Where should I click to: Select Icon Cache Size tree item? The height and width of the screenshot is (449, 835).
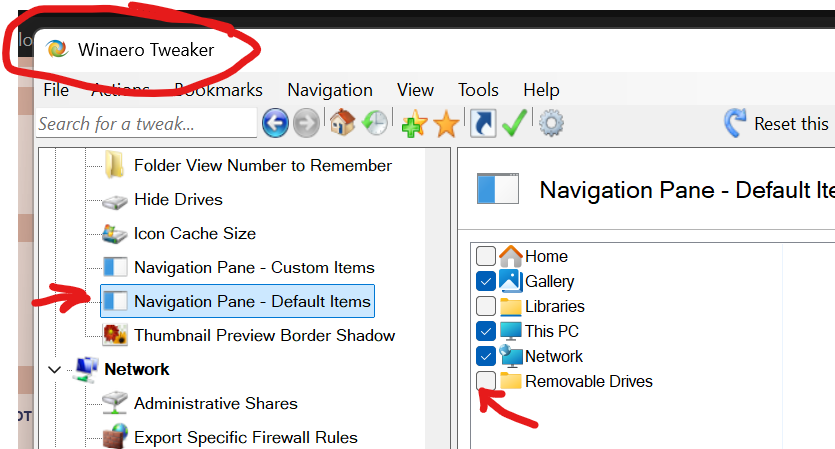coord(195,233)
